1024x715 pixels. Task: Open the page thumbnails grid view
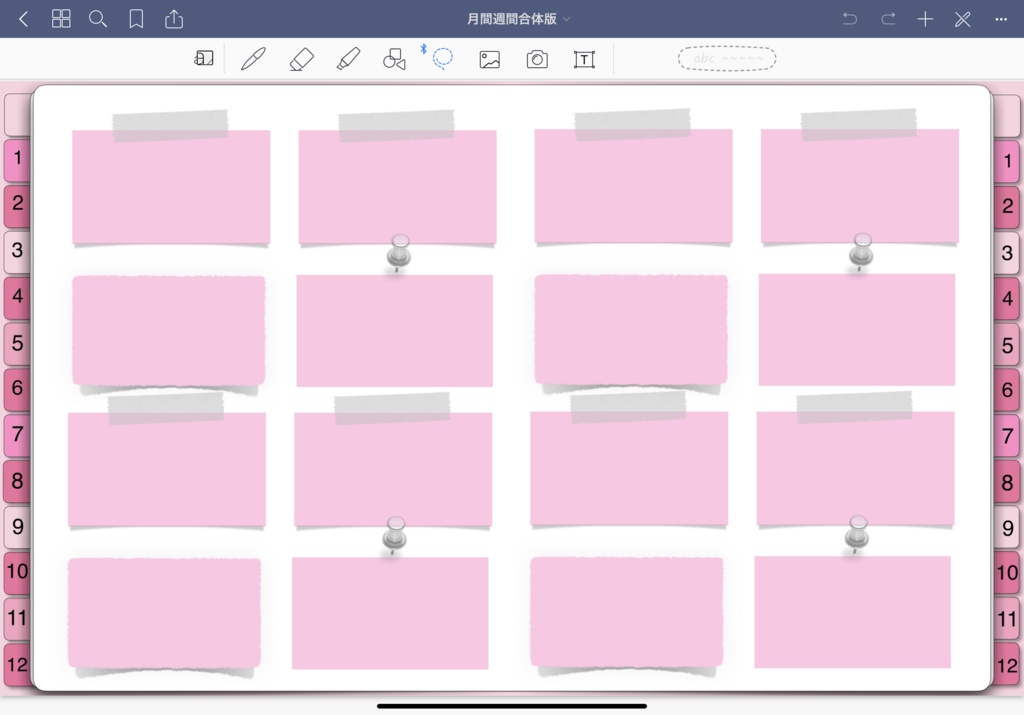(61, 19)
